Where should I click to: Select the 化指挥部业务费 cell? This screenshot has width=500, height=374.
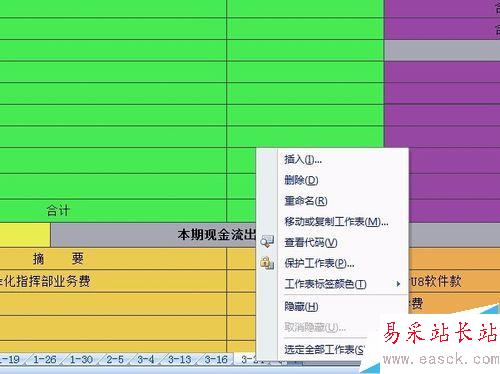tap(113, 281)
